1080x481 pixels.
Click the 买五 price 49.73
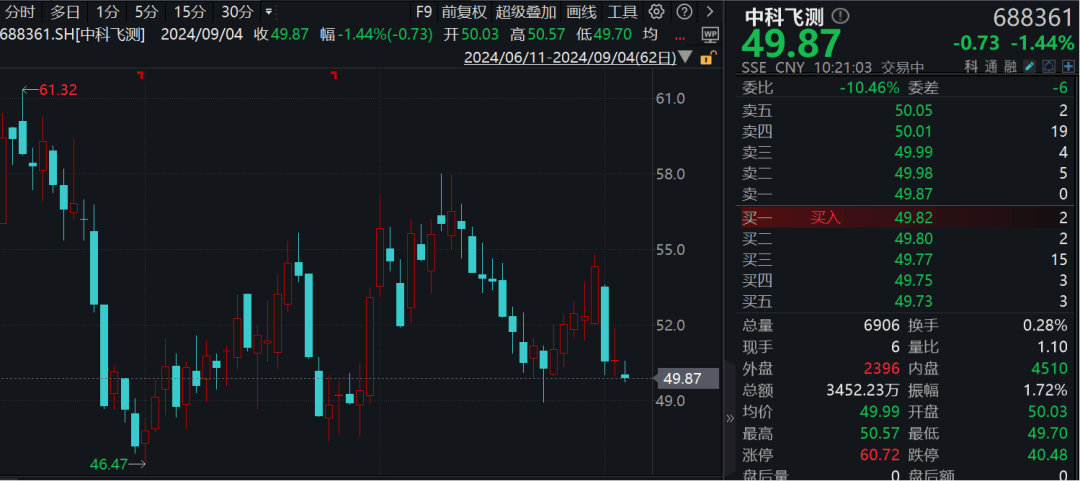click(914, 300)
